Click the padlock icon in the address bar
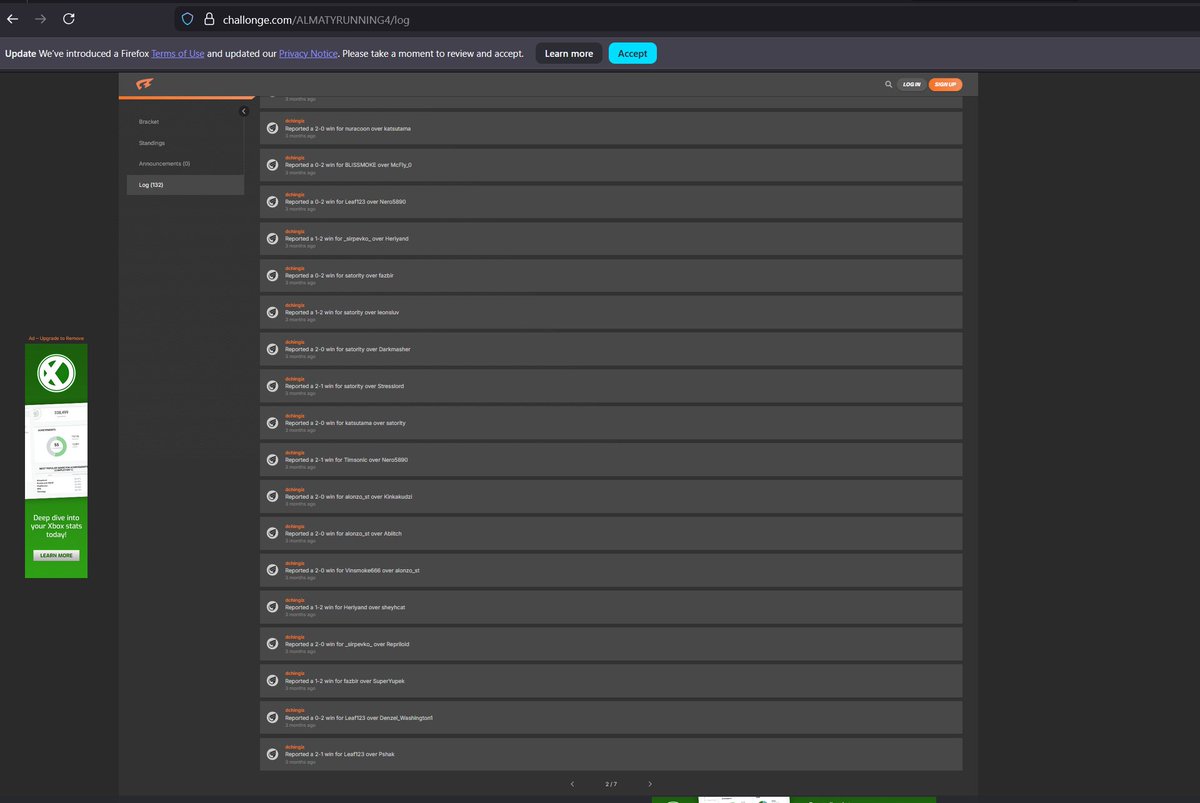This screenshot has height=803, width=1200. [208, 19]
